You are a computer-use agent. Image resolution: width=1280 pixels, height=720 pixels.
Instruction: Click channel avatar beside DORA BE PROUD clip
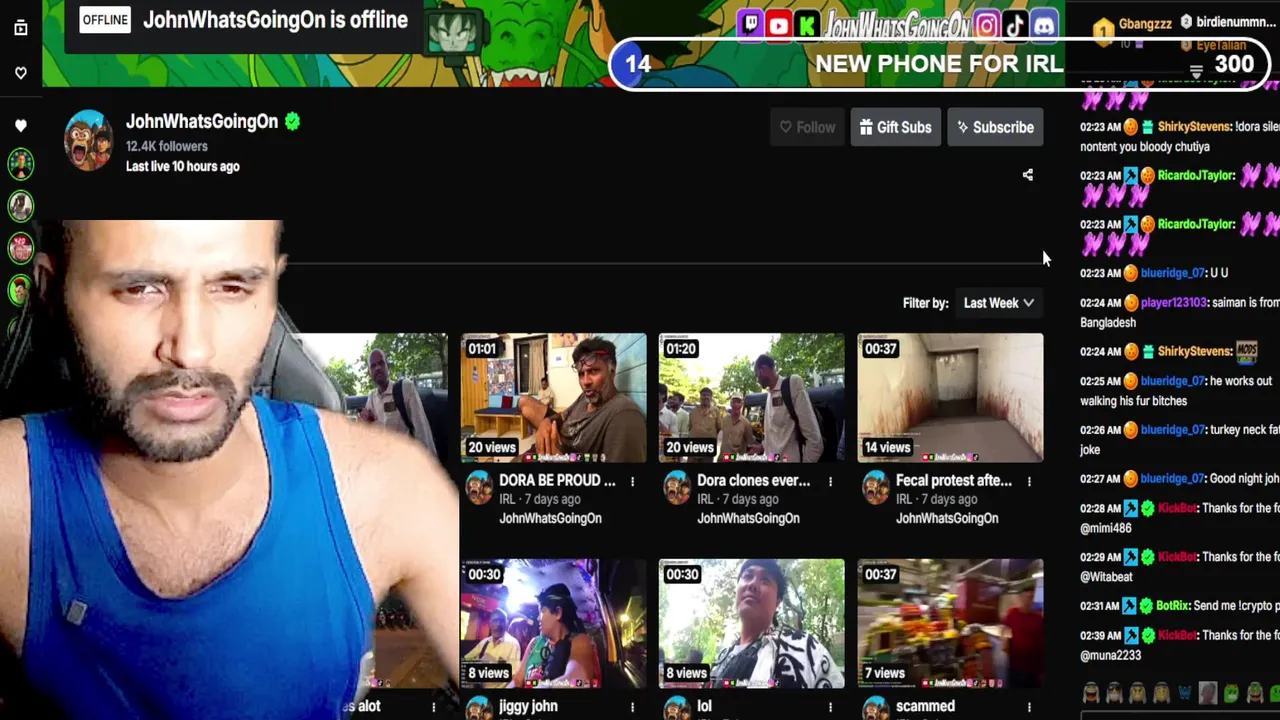point(479,487)
